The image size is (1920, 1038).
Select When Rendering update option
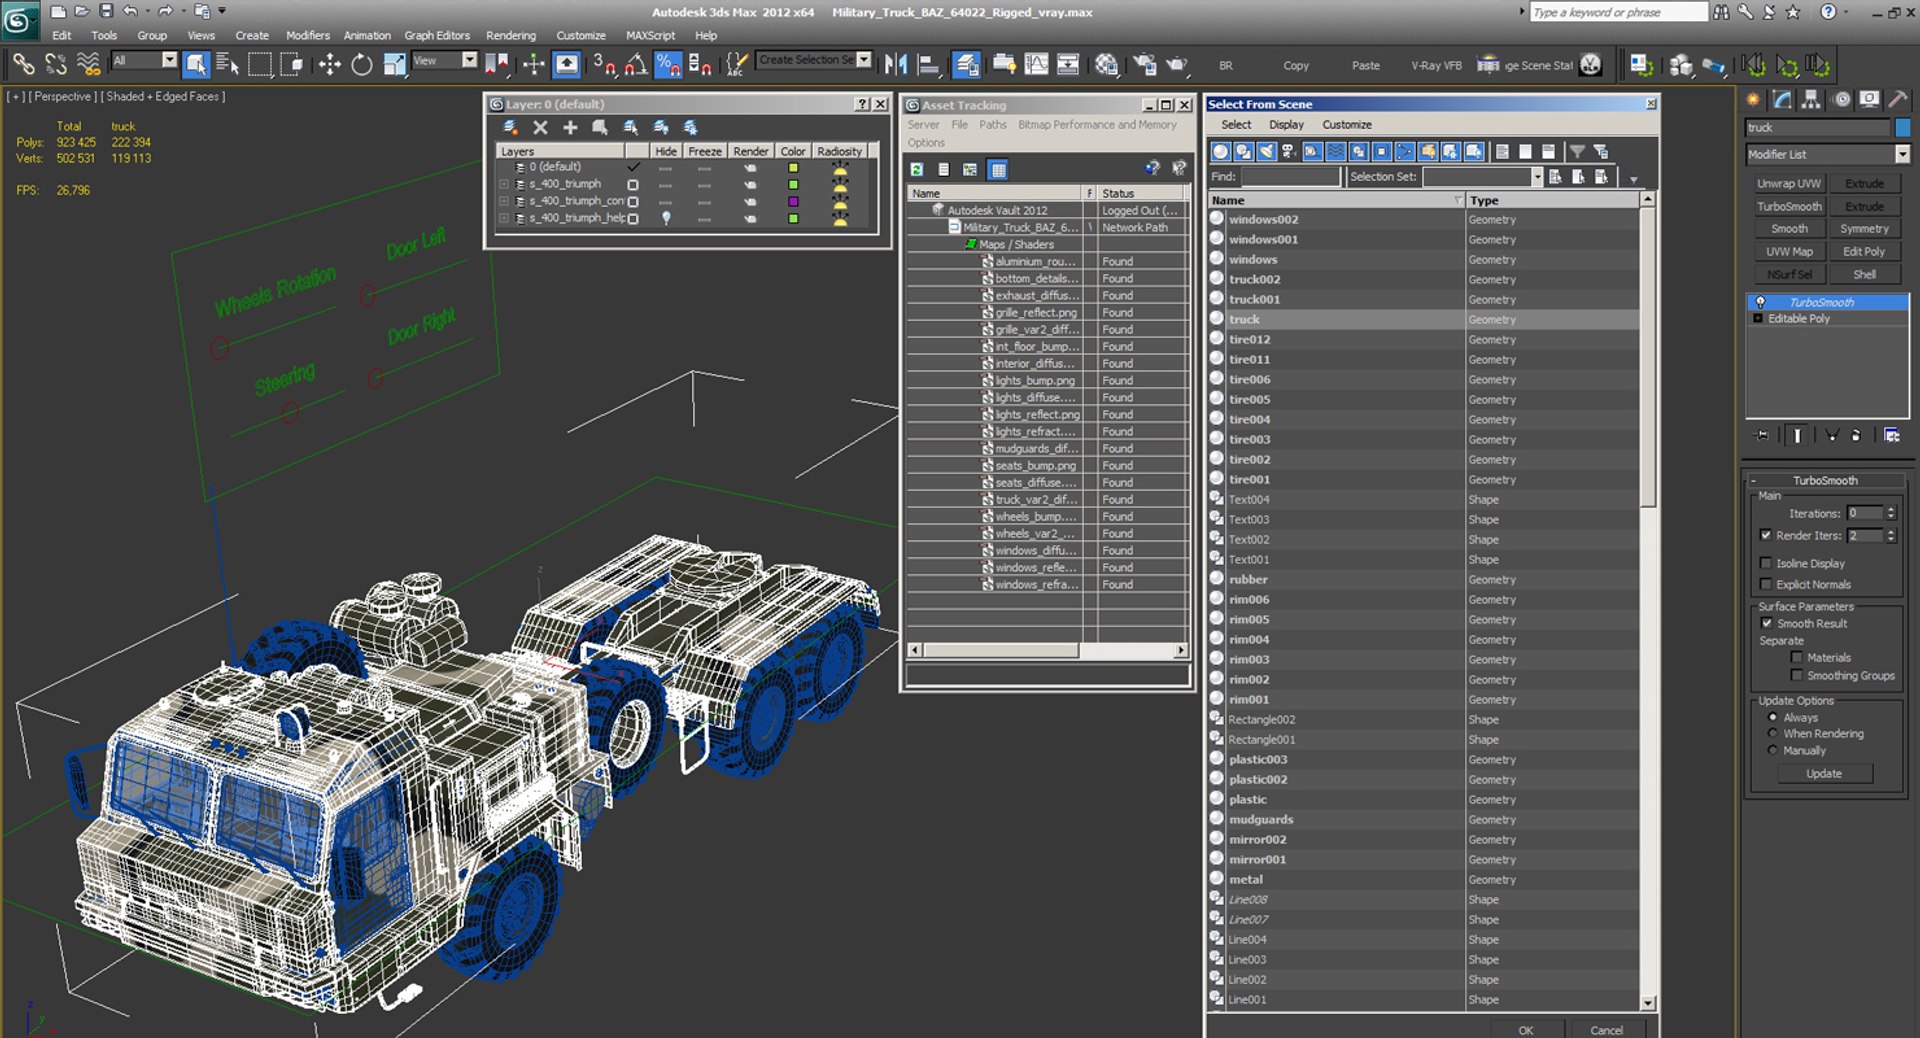(1773, 734)
